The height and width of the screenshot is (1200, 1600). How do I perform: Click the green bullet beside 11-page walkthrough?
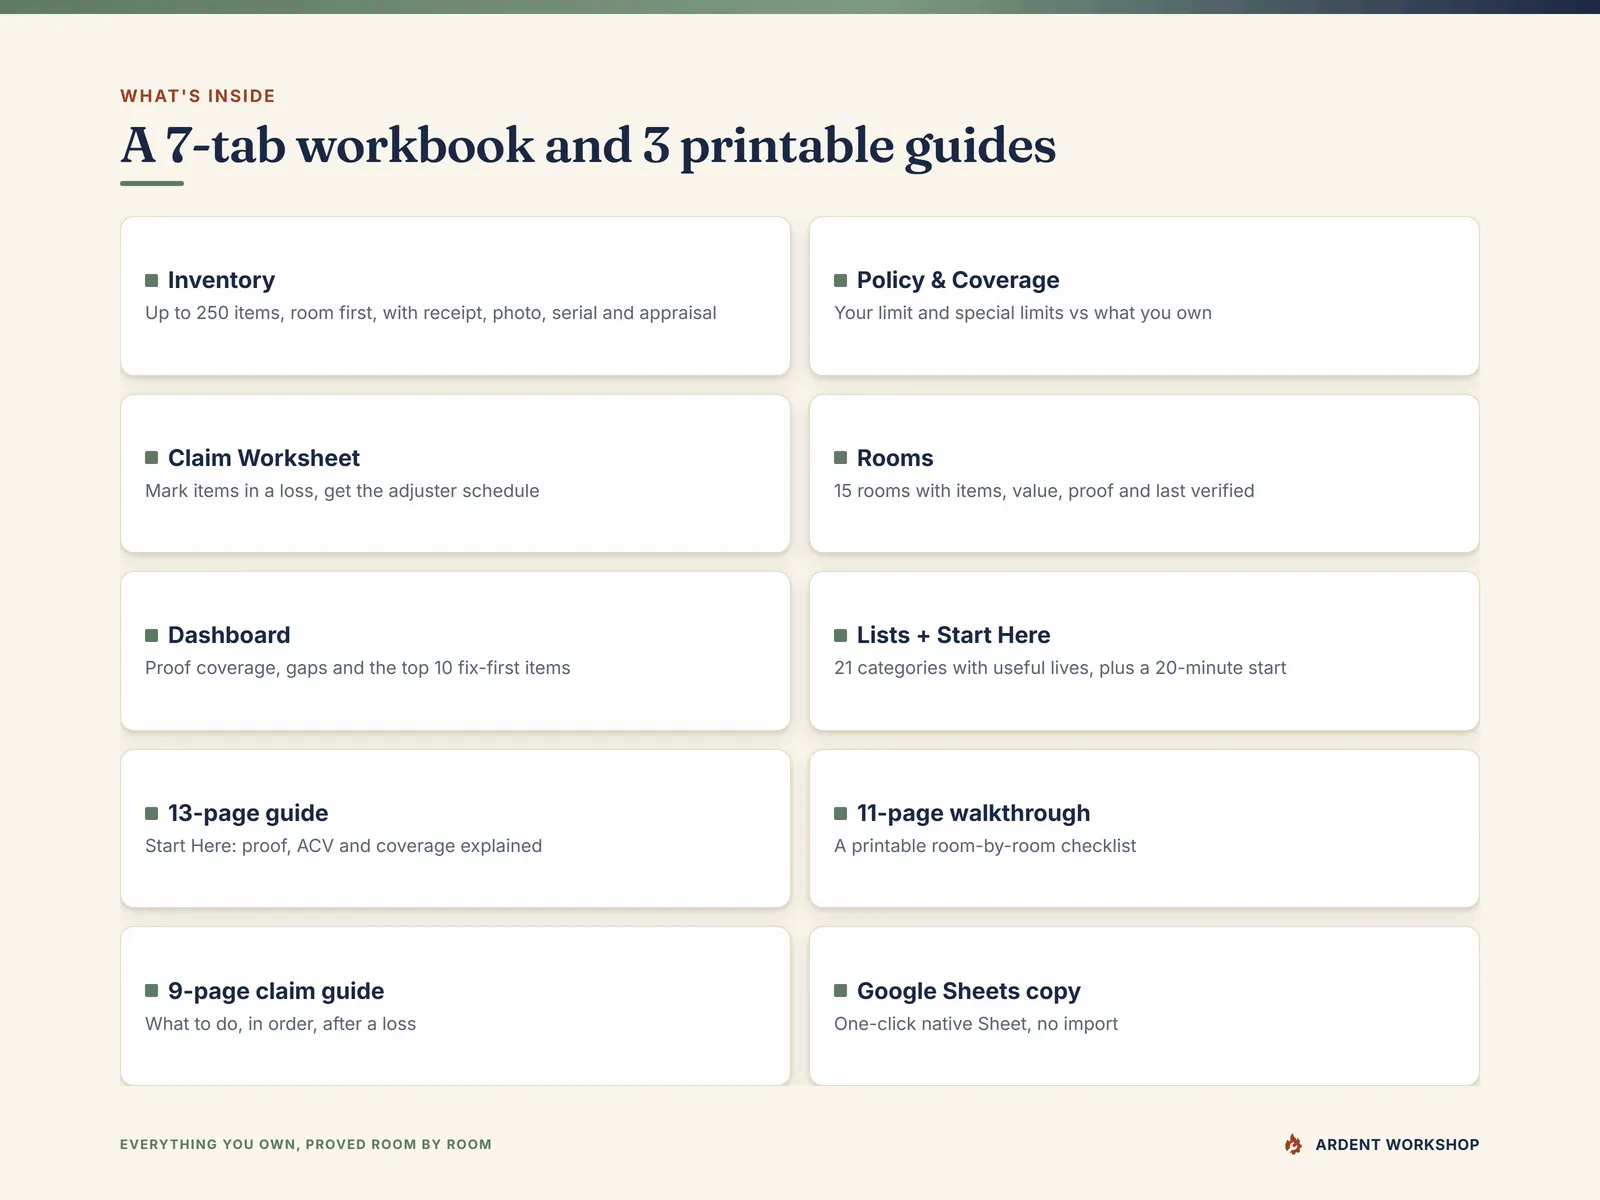pos(841,813)
